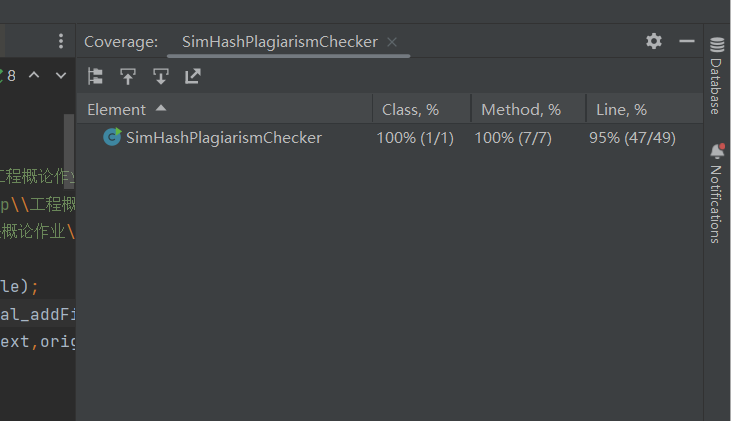The image size is (731, 421).
Task: Click the navigate up (up-arrow) toolbar icon
Action: pyautogui.click(x=128, y=76)
